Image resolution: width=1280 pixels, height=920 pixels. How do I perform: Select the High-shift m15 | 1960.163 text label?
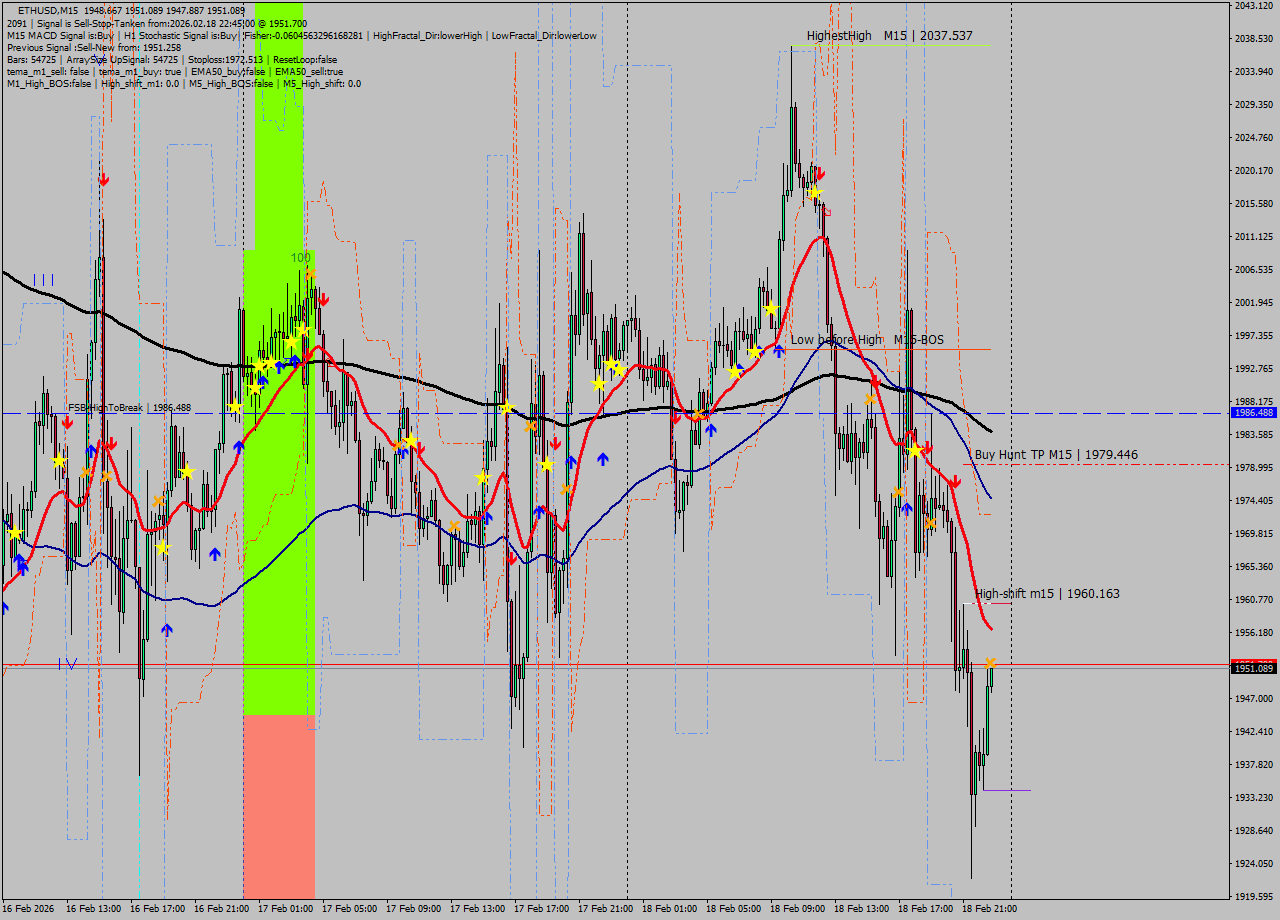click(x=1047, y=593)
